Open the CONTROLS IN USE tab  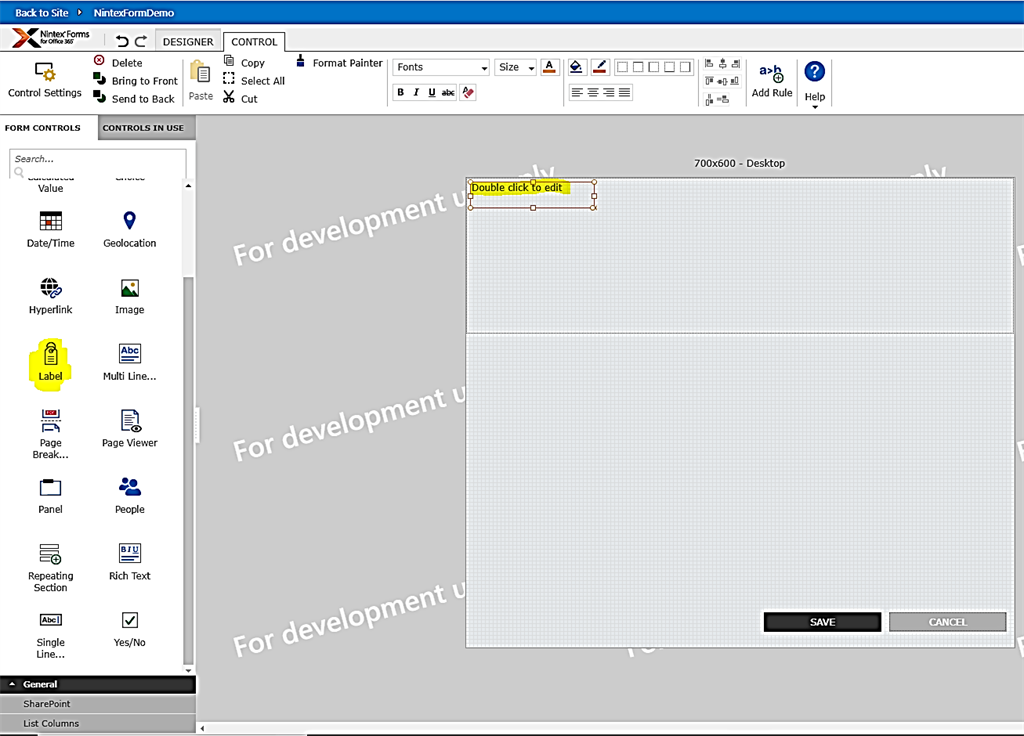click(x=145, y=128)
